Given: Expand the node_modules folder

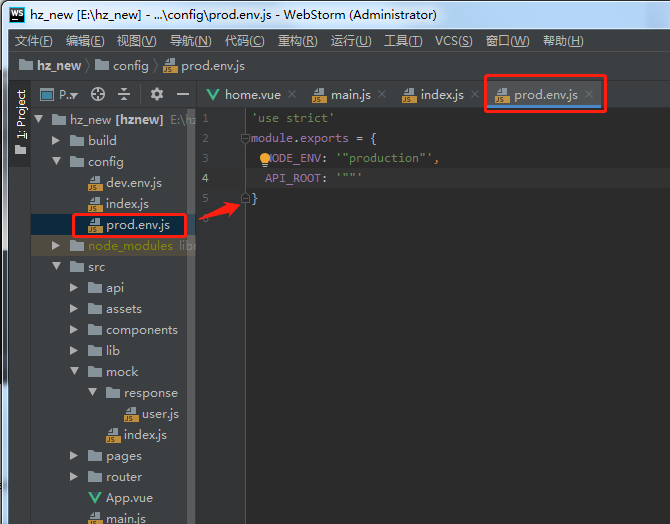Looking at the screenshot, I should (56, 245).
